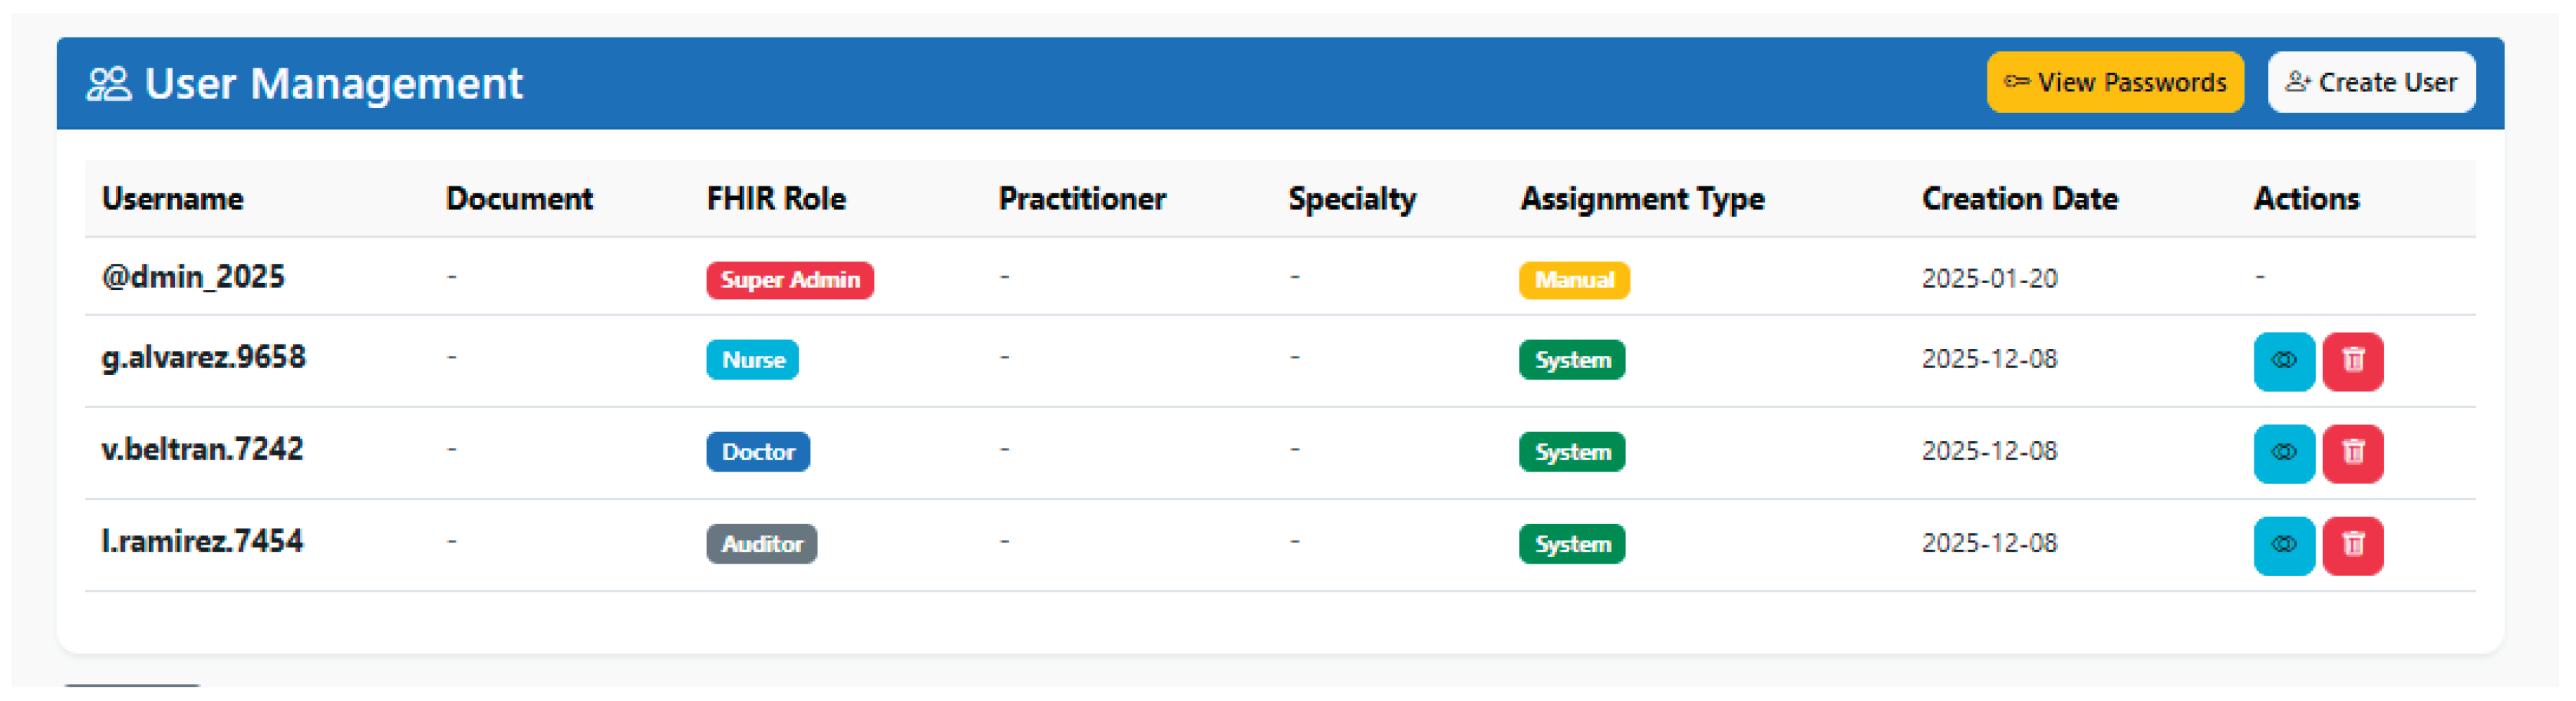Click the blue Doctor role badge
This screenshot has height=701, width=2576.
click(757, 452)
